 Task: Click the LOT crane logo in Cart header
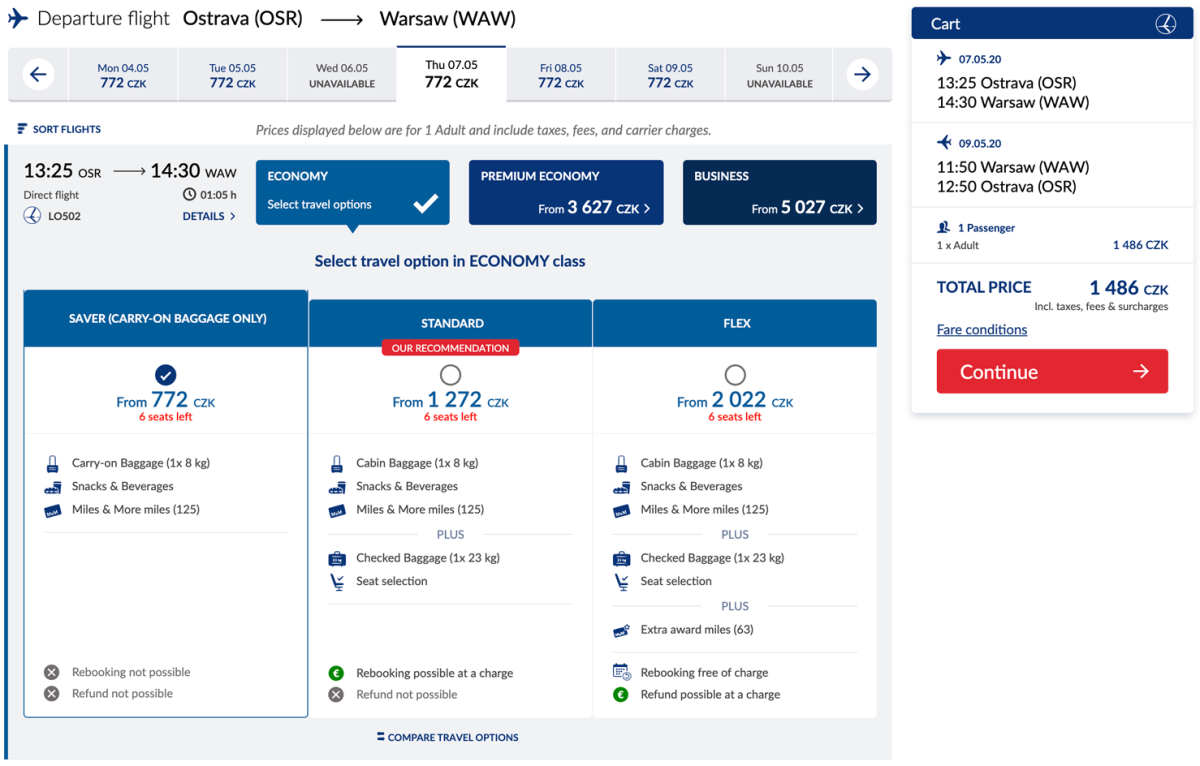[x=1165, y=25]
